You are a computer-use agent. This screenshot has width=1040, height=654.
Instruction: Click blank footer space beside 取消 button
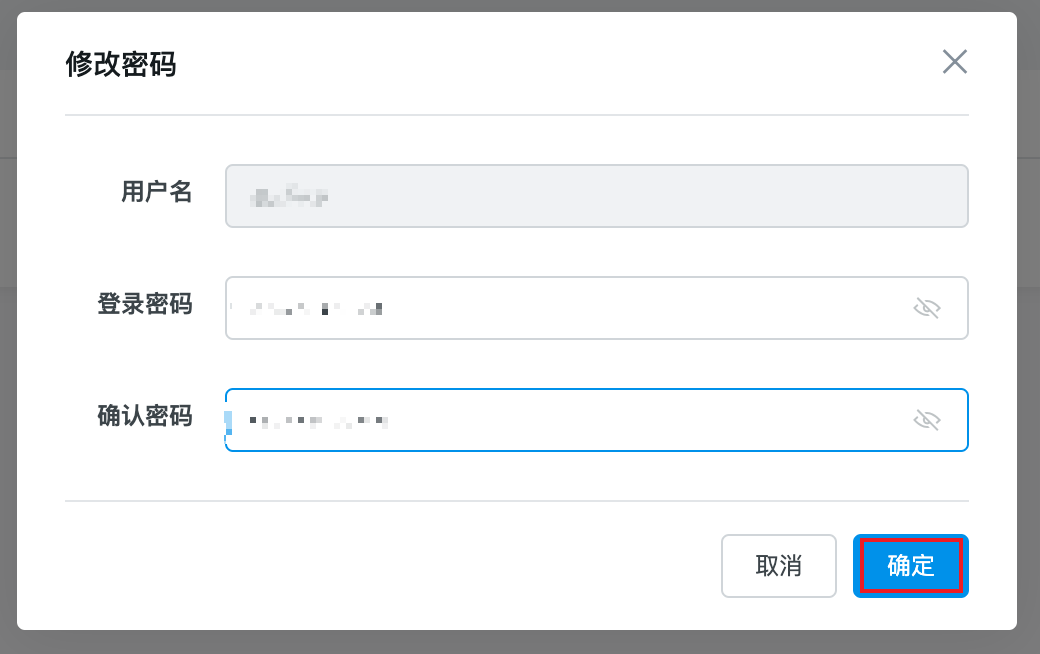tap(400, 566)
